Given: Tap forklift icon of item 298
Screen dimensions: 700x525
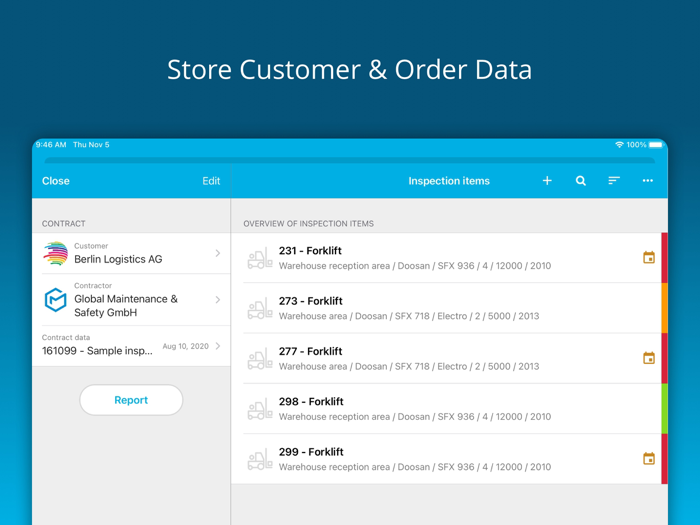Looking at the screenshot, I should click(x=260, y=409).
